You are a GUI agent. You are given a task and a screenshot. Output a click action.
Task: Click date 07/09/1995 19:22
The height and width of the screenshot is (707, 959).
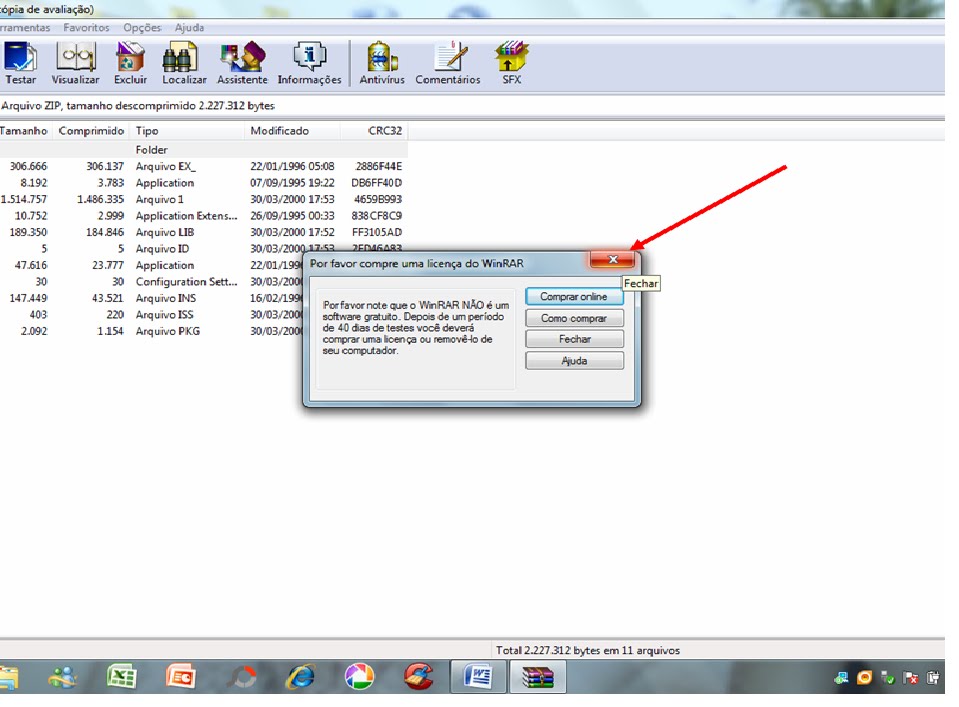coord(292,183)
